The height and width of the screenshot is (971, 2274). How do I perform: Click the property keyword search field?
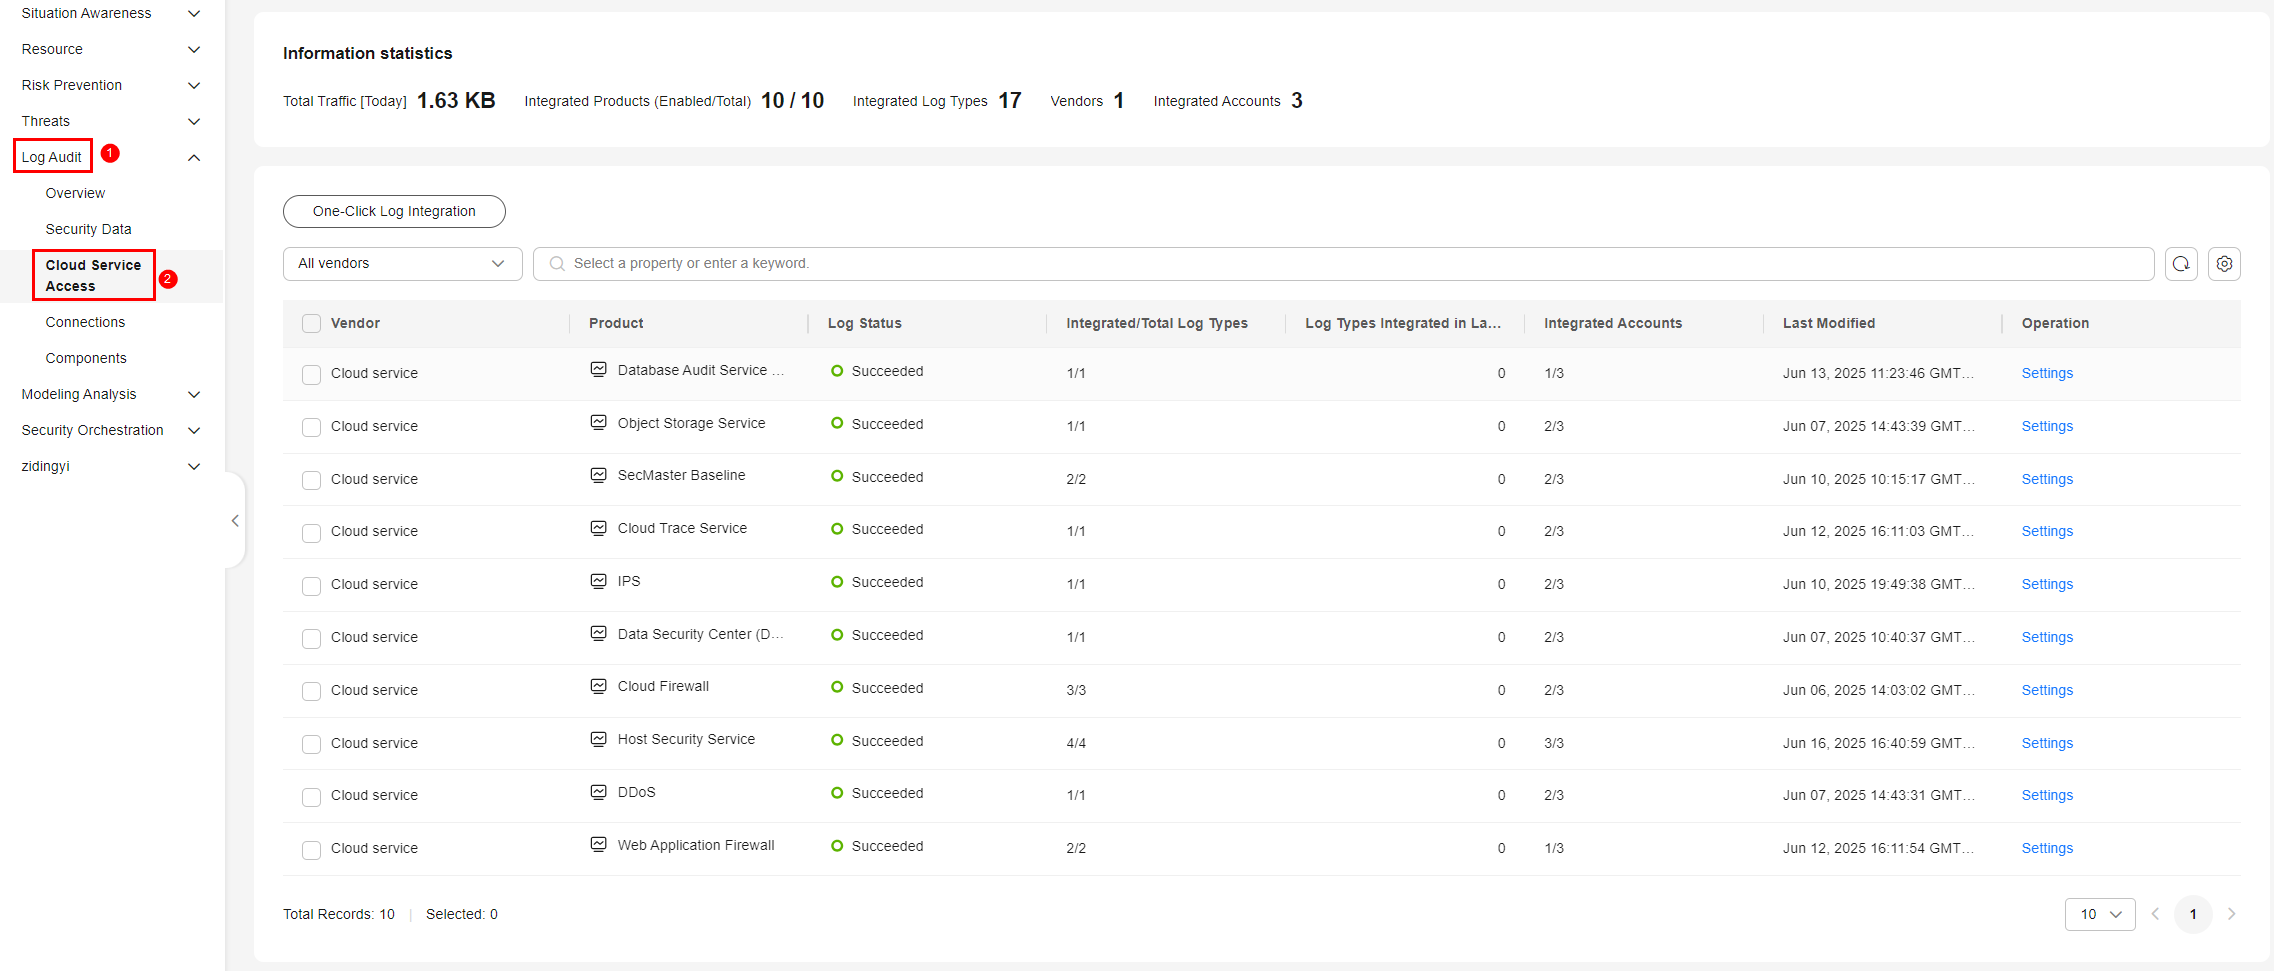pyautogui.click(x=1343, y=264)
